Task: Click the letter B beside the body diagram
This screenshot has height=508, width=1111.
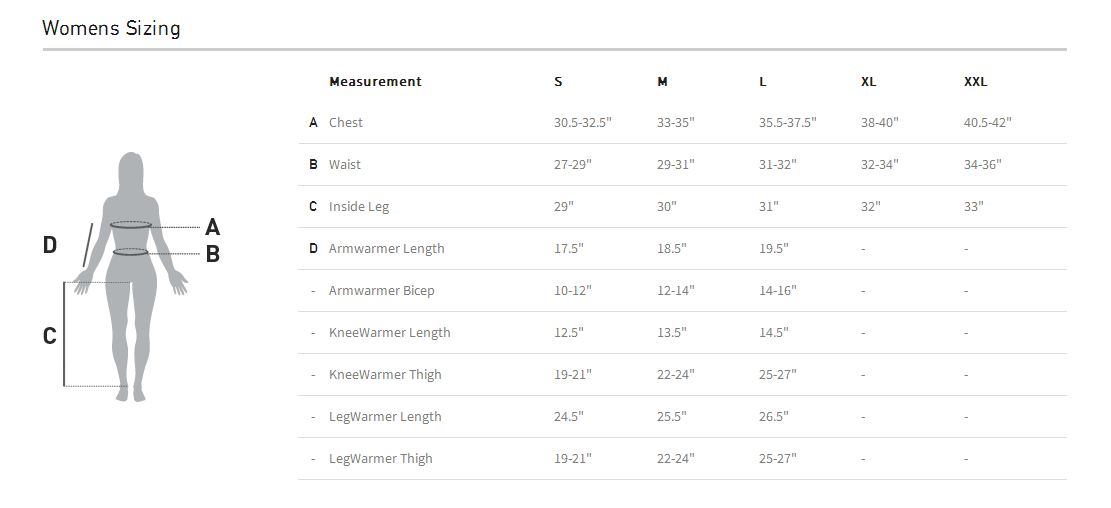Action: pyautogui.click(x=212, y=253)
